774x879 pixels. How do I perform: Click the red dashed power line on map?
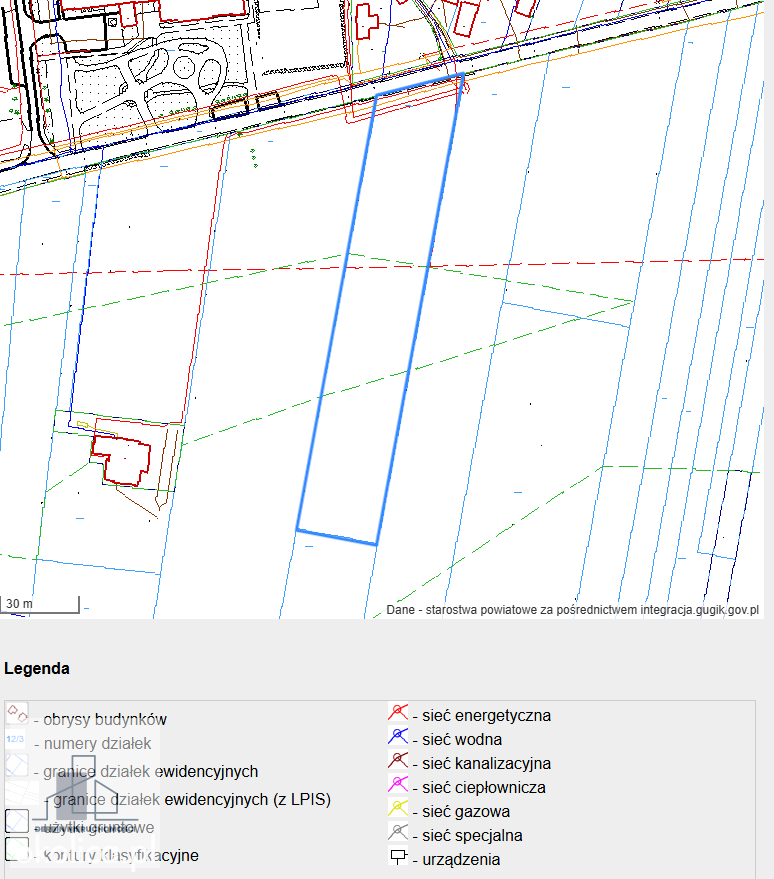pos(381,266)
